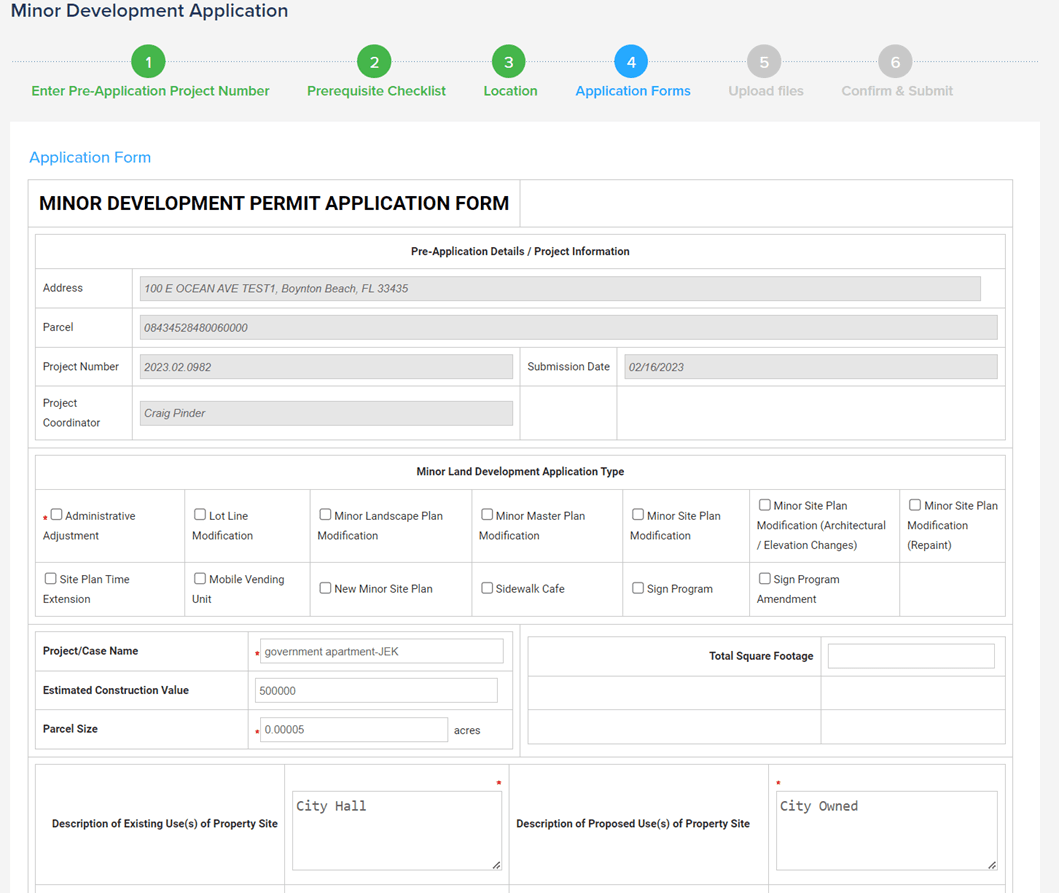Viewport: 1059px width, 893px height.
Task: Enable the Lot Line Modification checkbox
Action: click(200, 515)
